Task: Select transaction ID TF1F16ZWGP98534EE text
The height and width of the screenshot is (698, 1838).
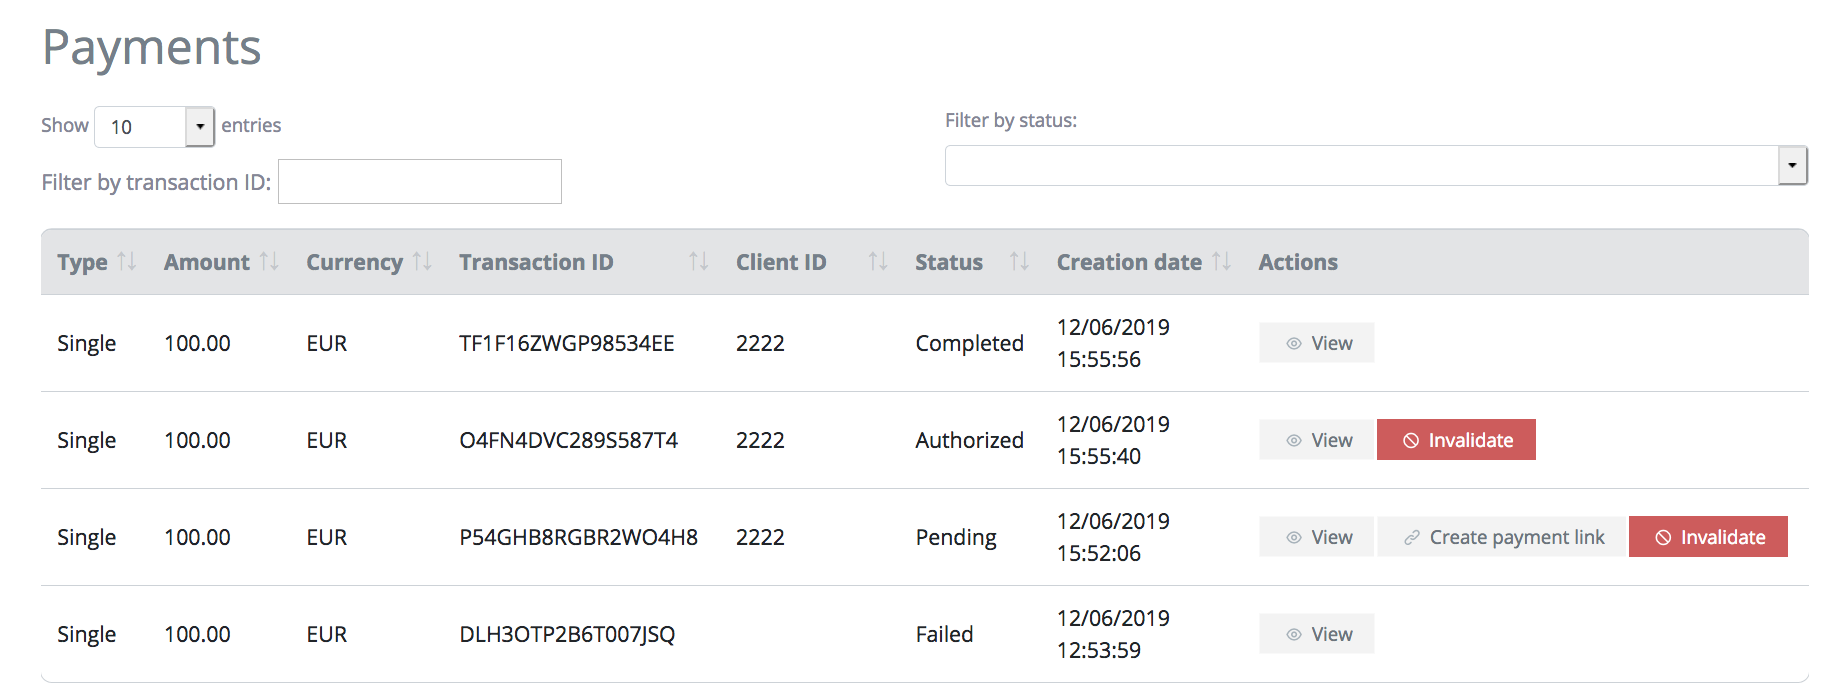Action: [567, 343]
